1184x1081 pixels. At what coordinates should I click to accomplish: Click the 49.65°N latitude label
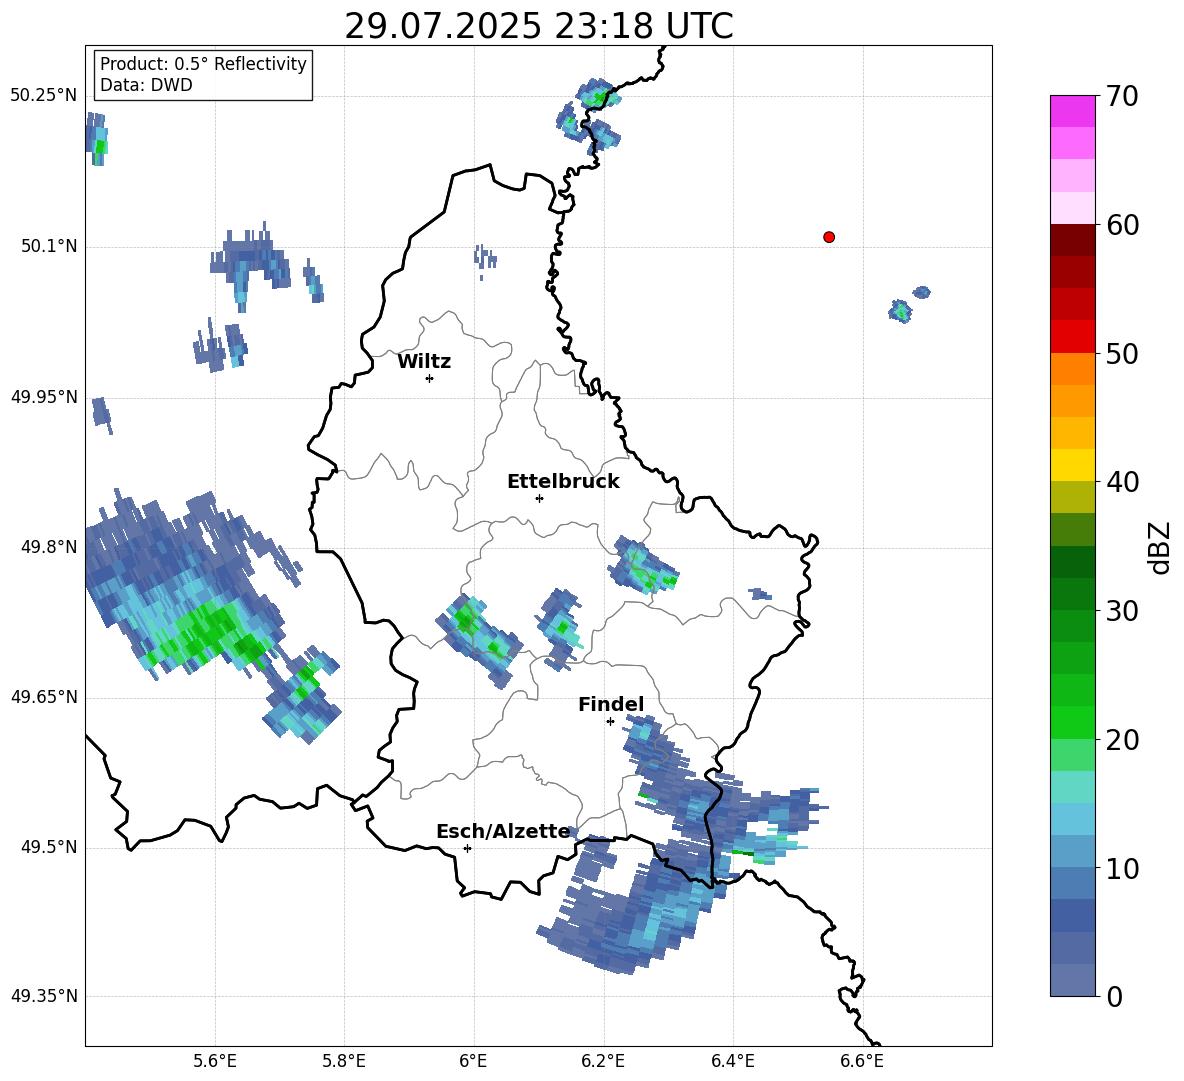43,697
